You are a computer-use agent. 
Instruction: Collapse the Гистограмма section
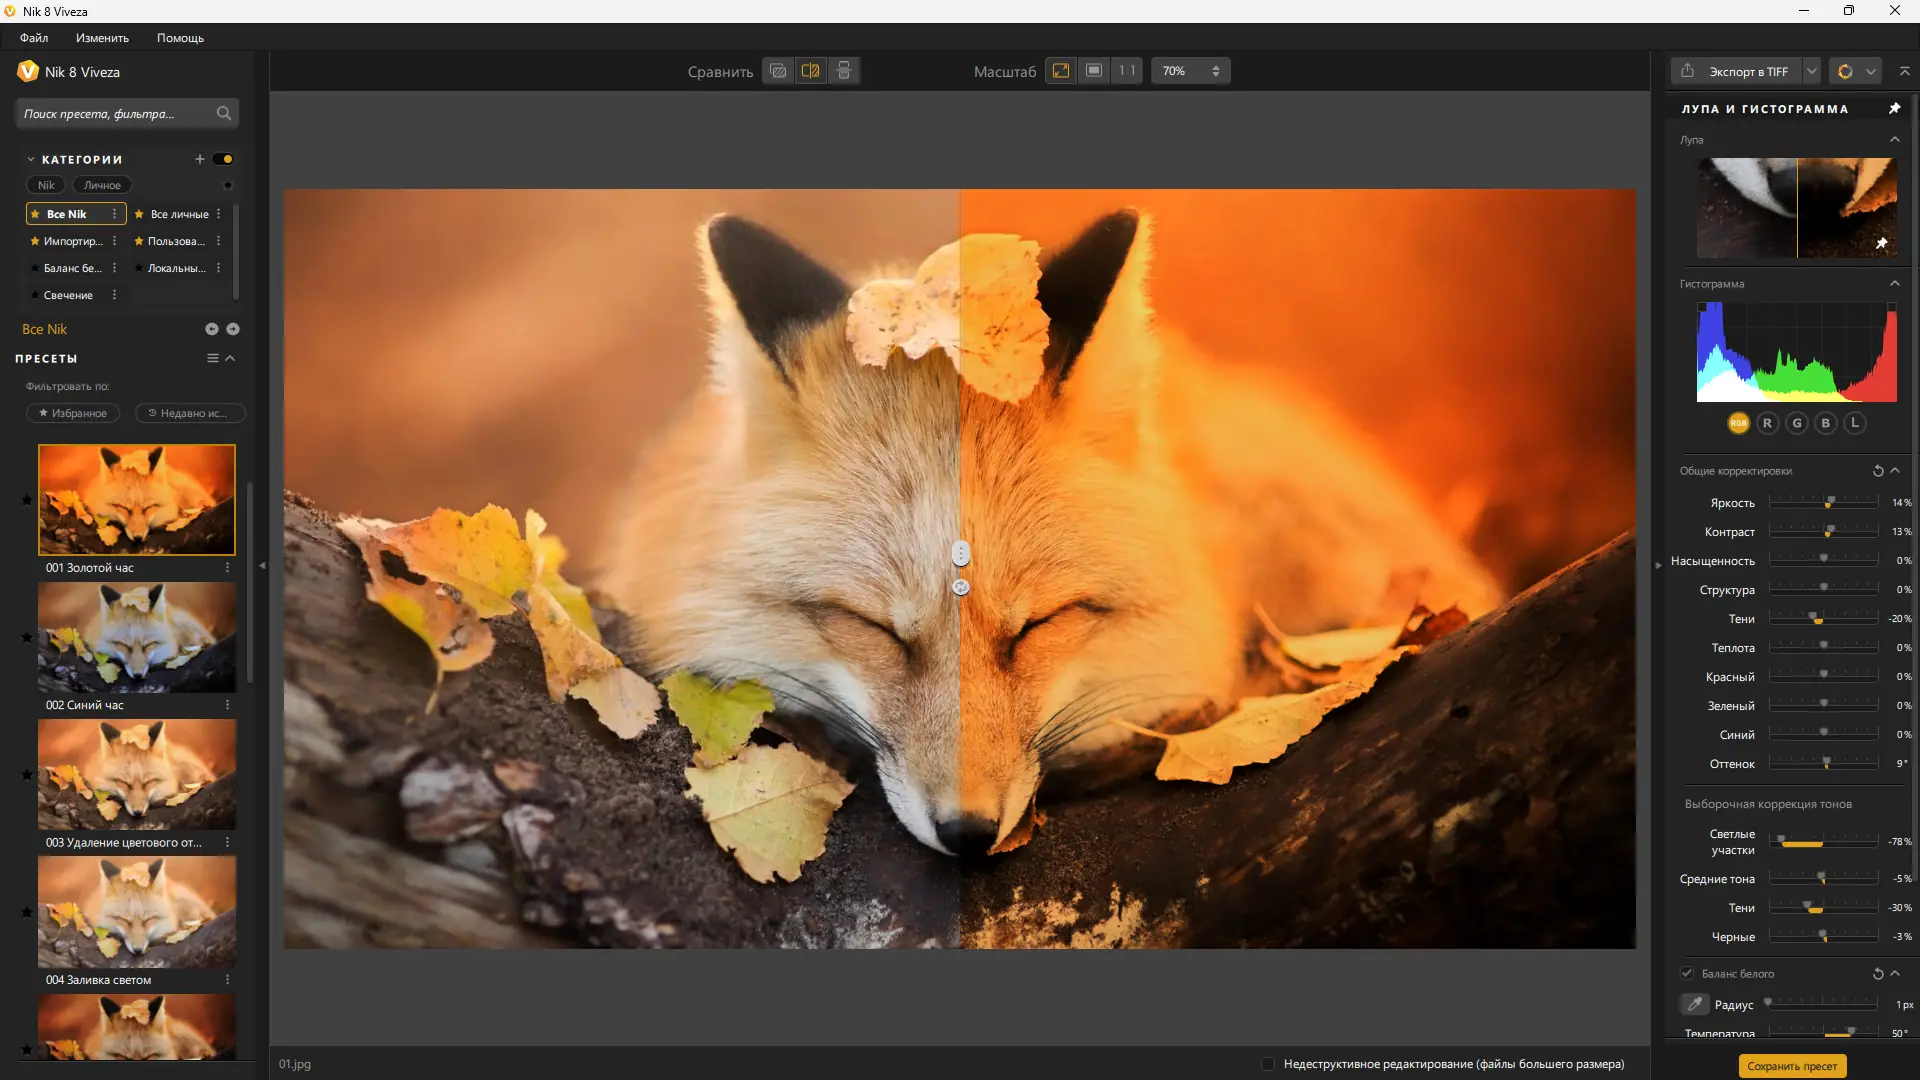[1894, 284]
